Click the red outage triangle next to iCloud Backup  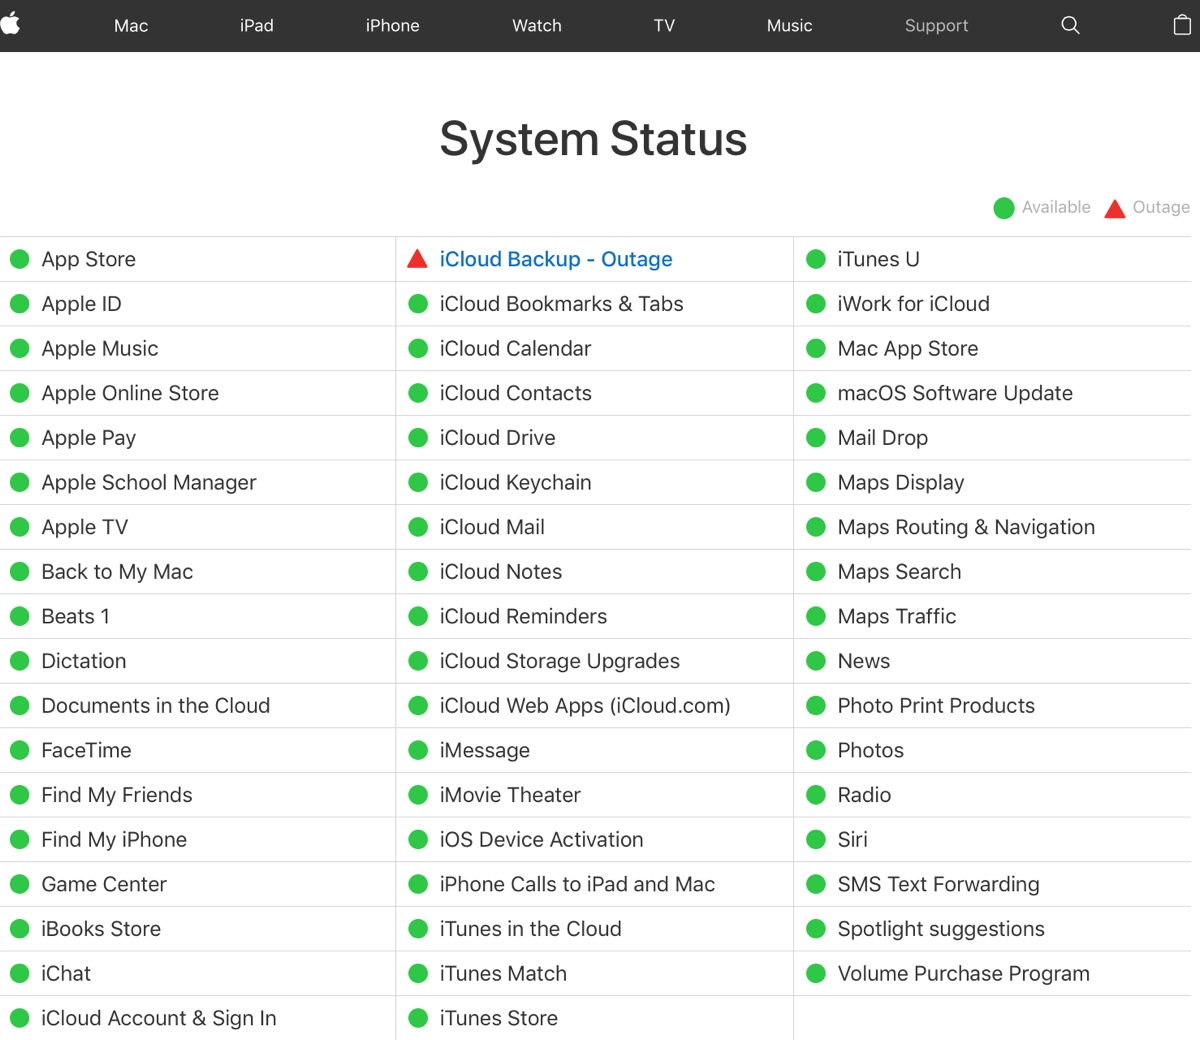coord(418,258)
